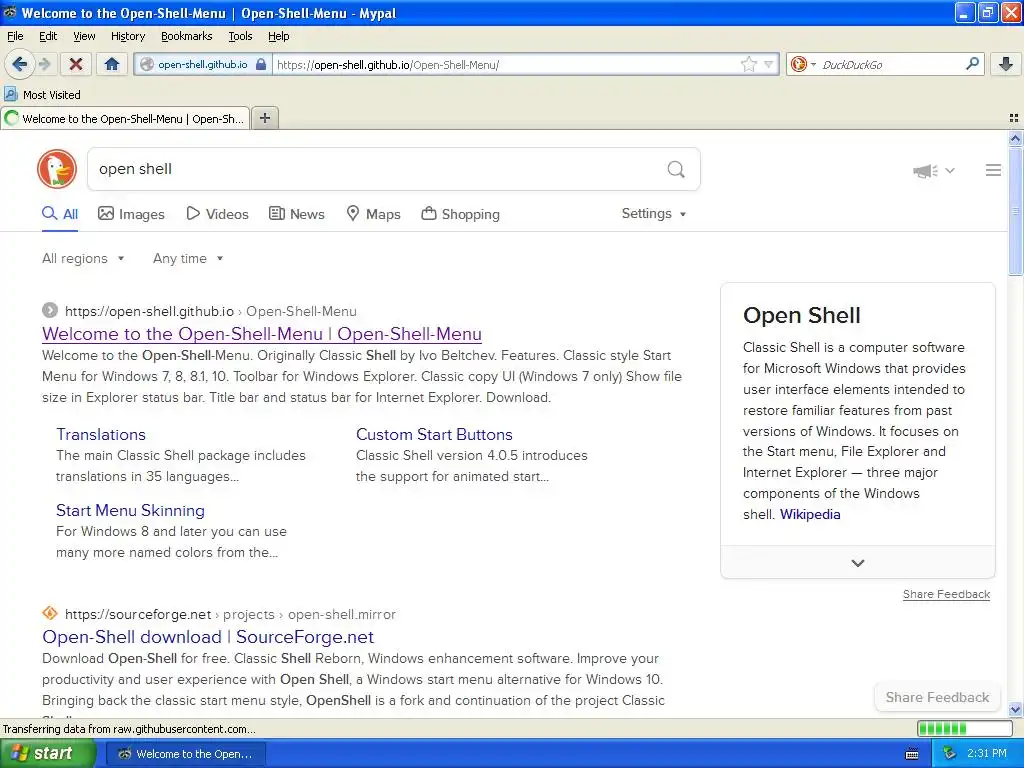Image resolution: width=1024 pixels, height=768 pixels.
Task: List all tabs using the grid icon
Action: tap(1014, 118)
